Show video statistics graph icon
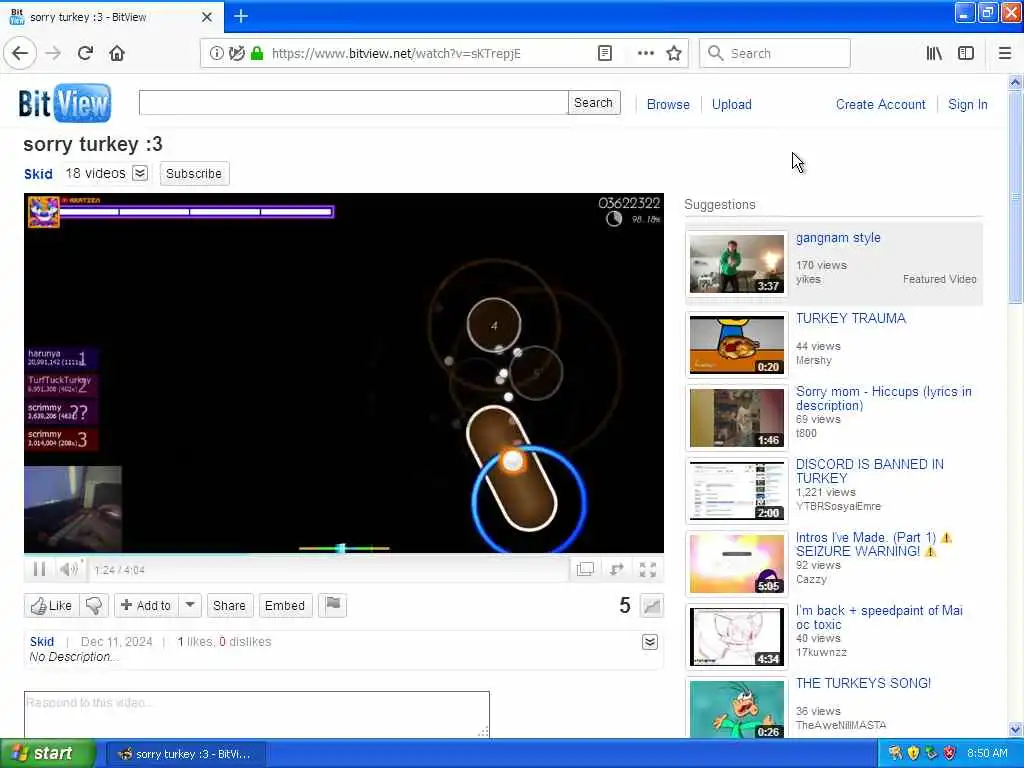This screenshot has height=768, width=1024. point(652,606)
